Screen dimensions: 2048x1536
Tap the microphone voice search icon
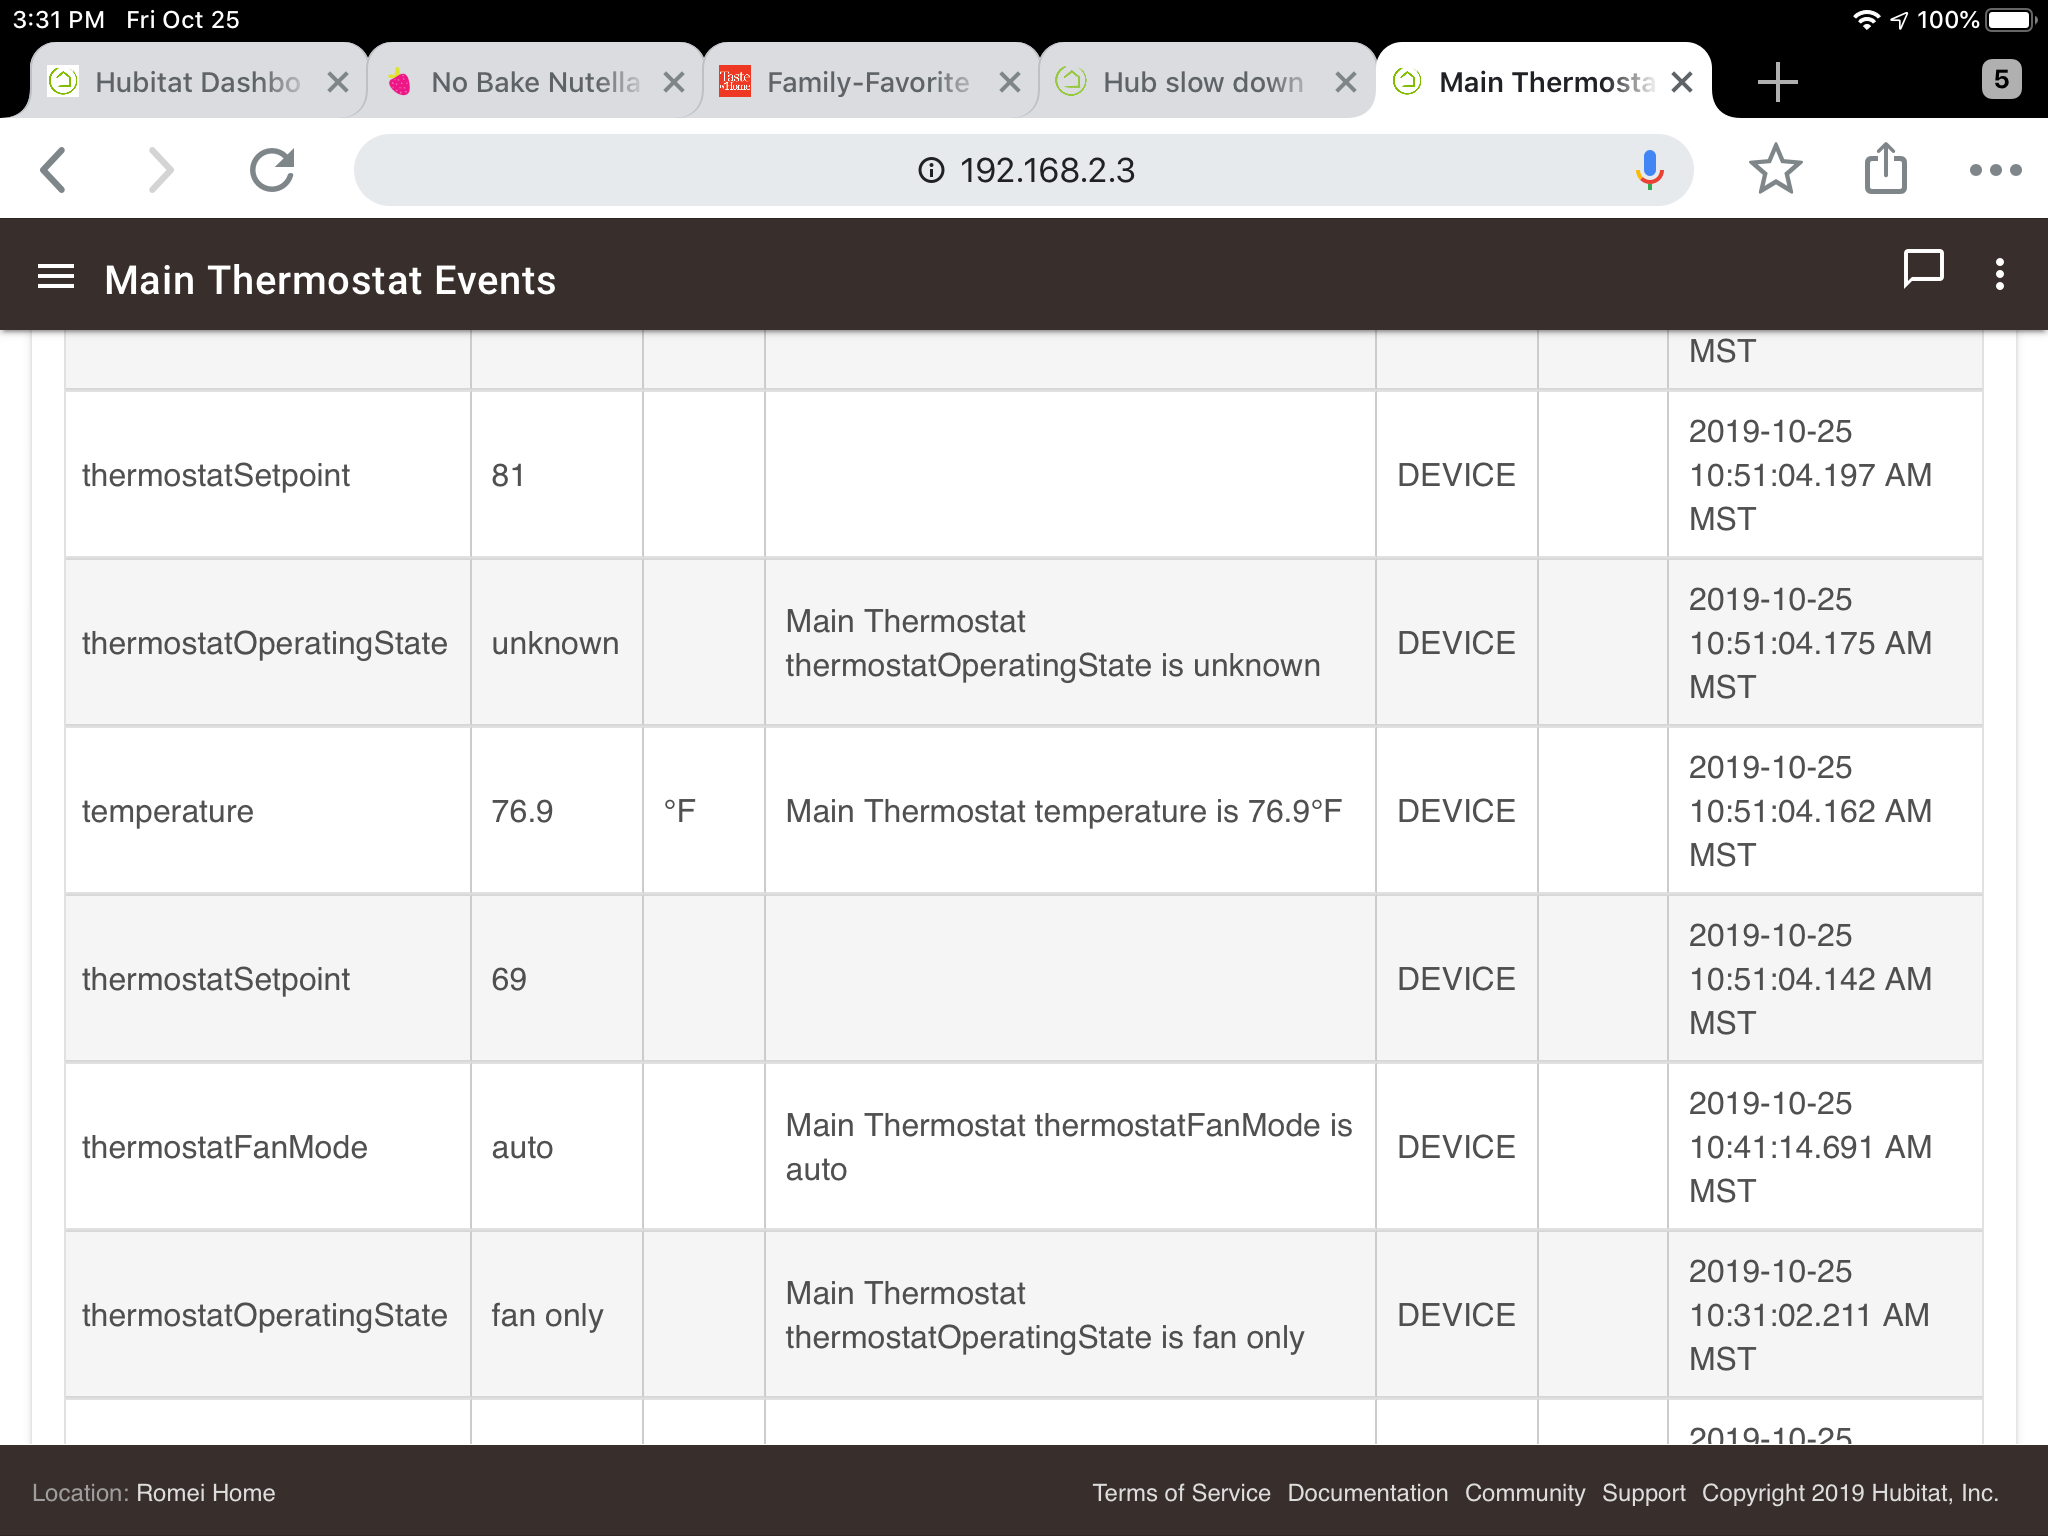tap(1649, 170)
